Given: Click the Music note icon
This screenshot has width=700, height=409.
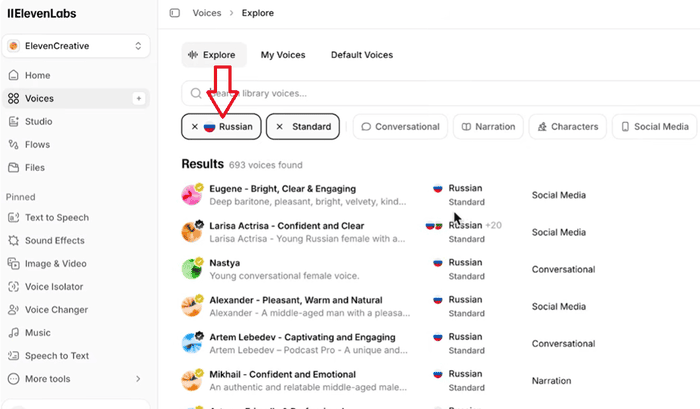Looking at the screenshot, I should pos(14,333).
